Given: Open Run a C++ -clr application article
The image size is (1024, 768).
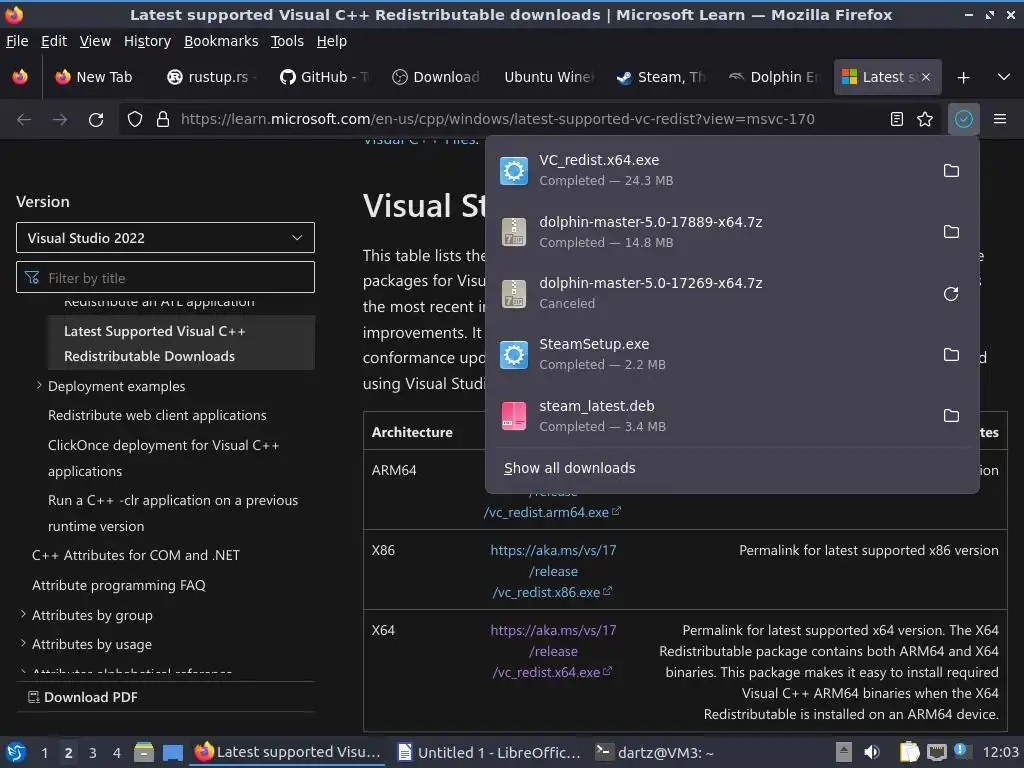Looking at the screenshot, I should coord(172,513).
